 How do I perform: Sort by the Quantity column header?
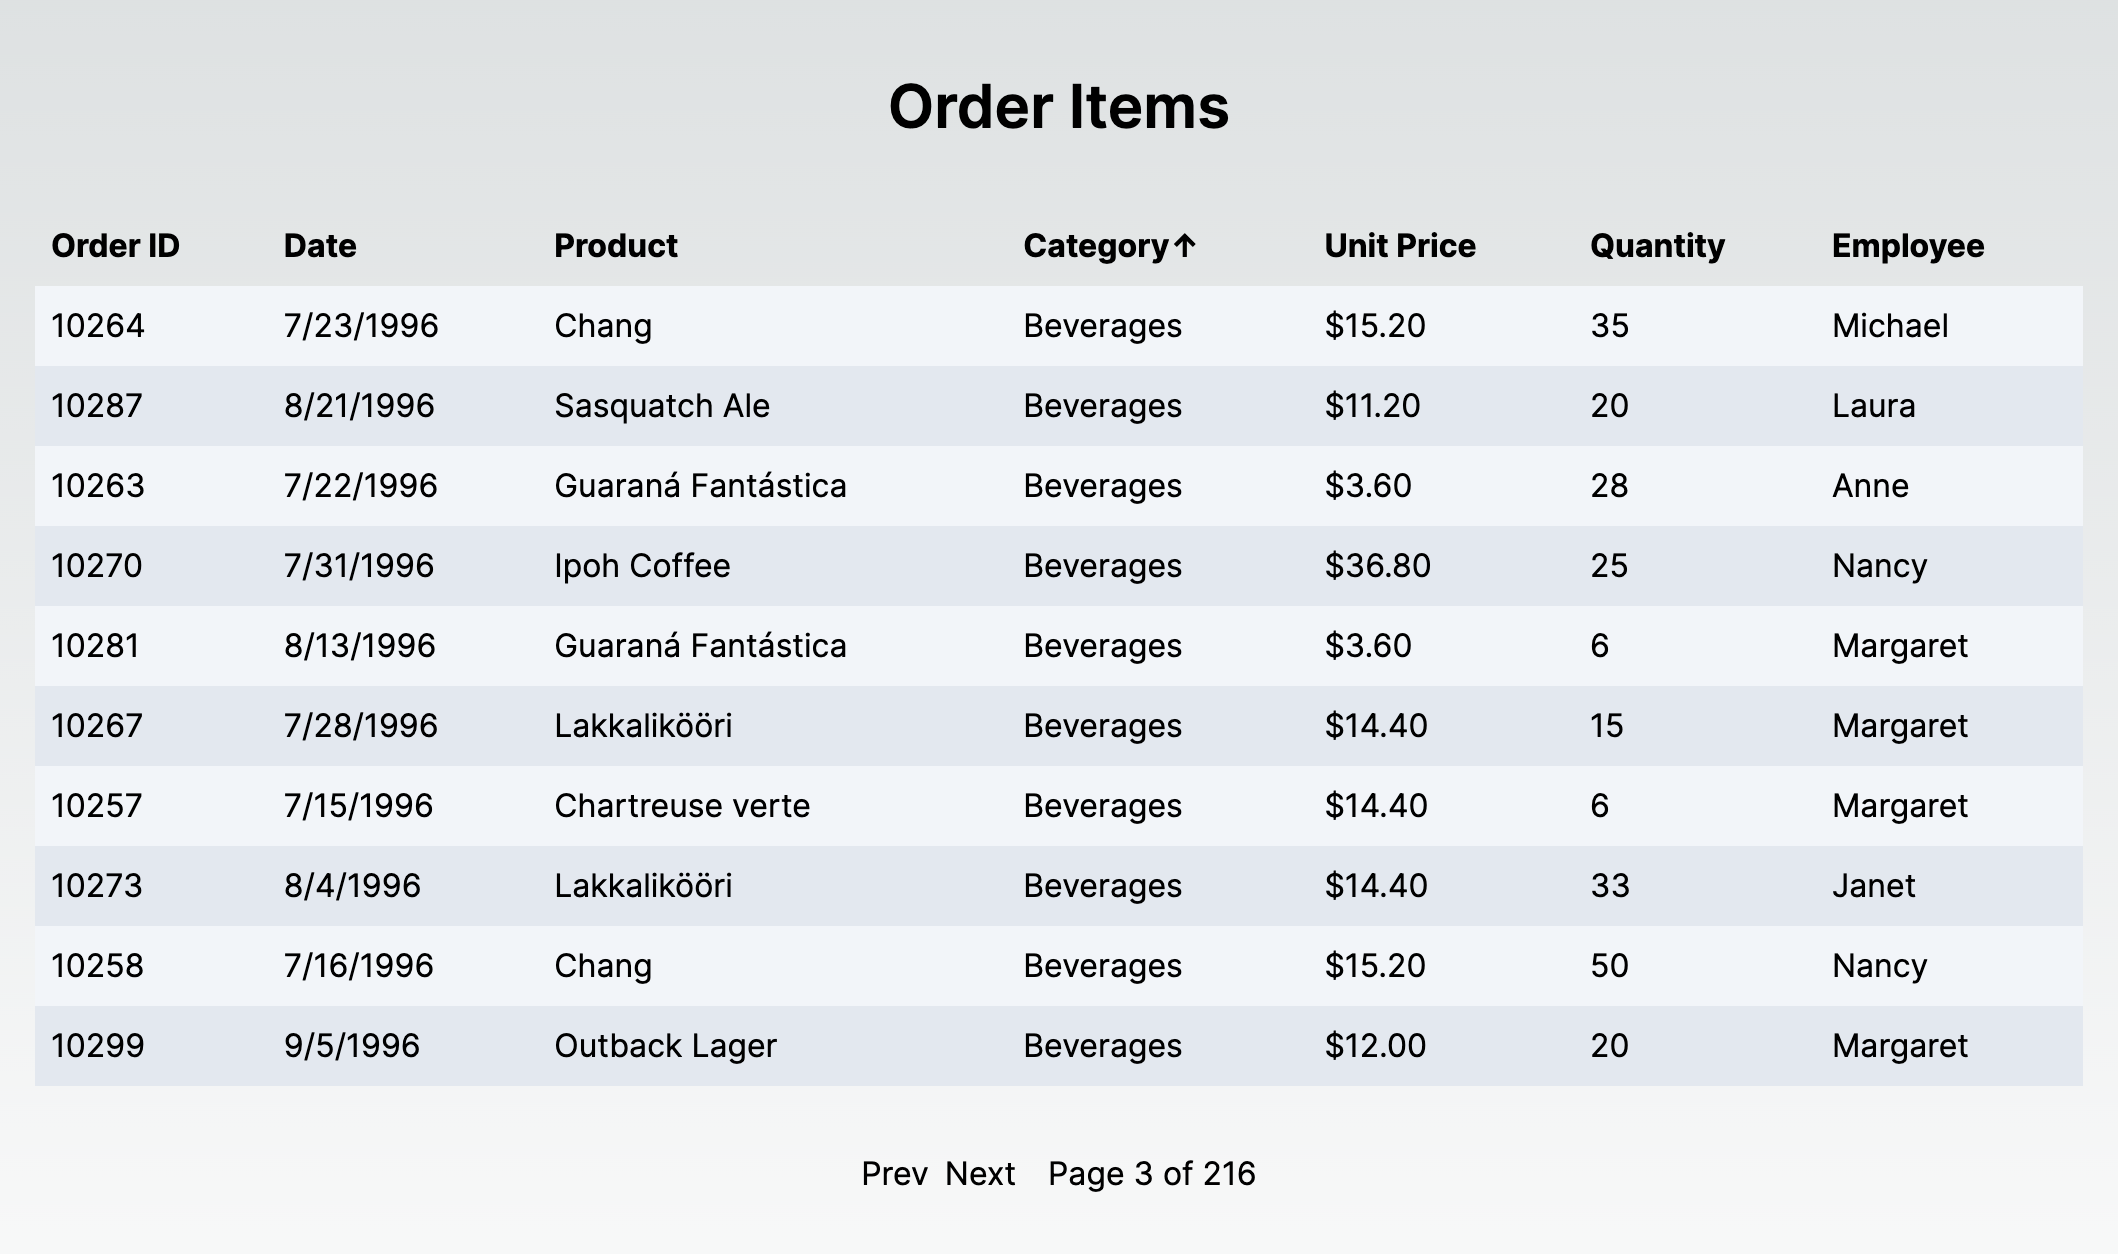click(x=1657, y=246)
